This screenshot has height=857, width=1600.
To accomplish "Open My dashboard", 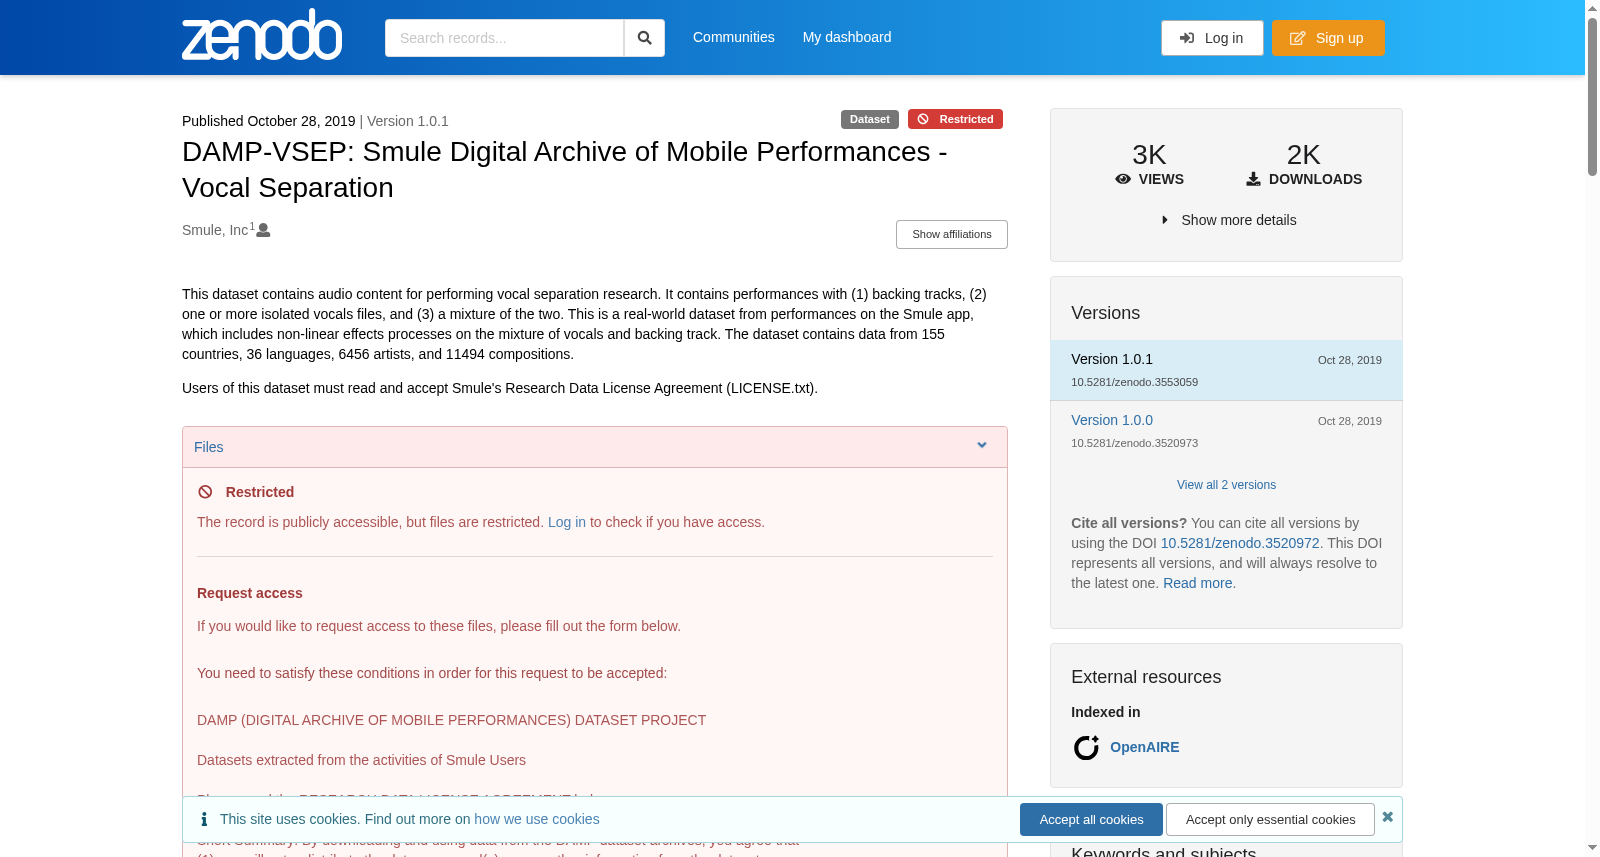I will coord(847,37).
